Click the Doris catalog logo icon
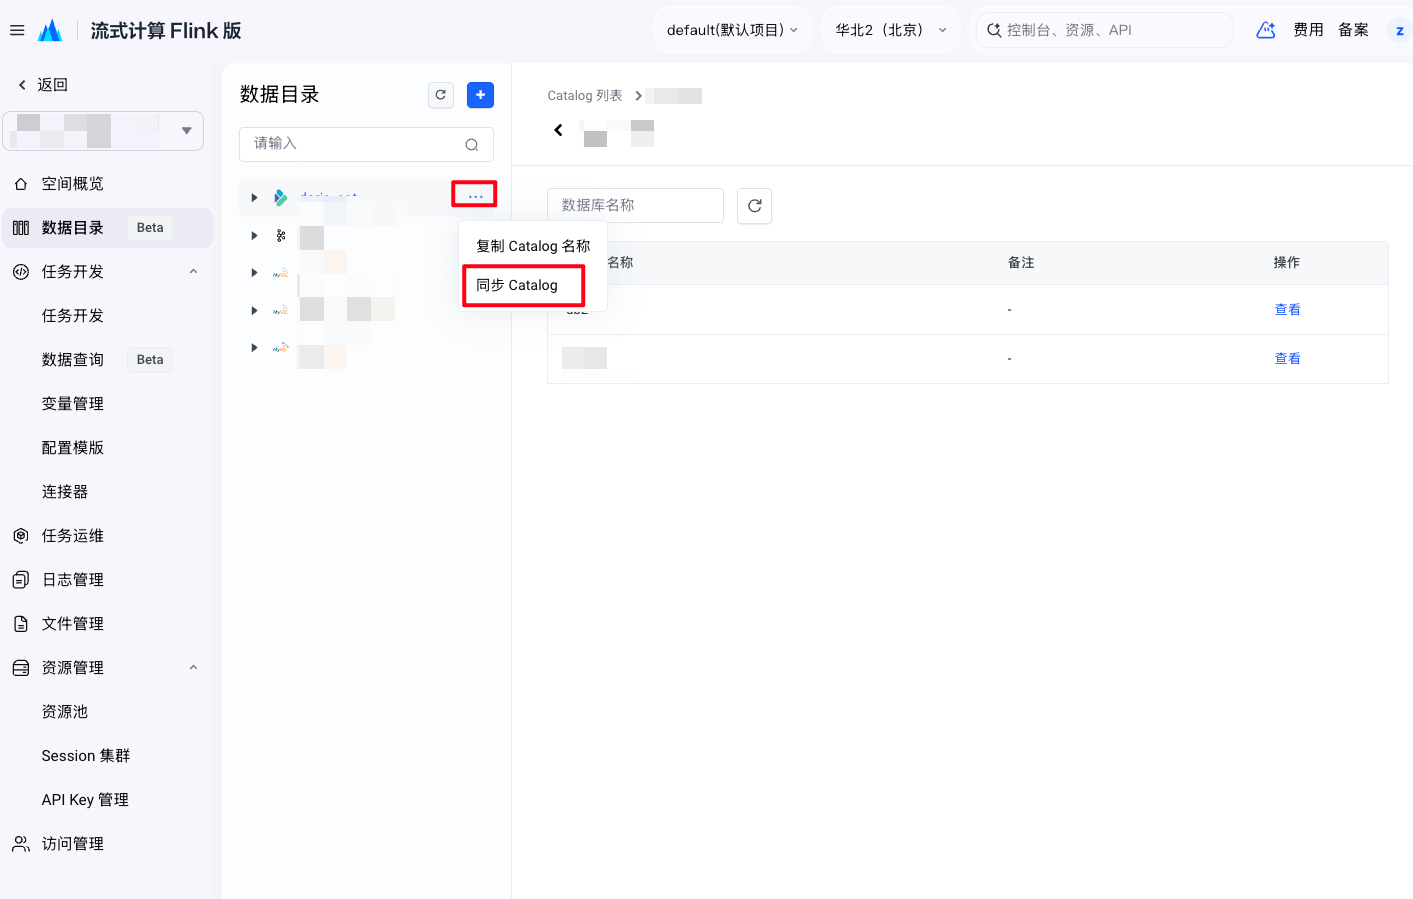 coord(281,198)
